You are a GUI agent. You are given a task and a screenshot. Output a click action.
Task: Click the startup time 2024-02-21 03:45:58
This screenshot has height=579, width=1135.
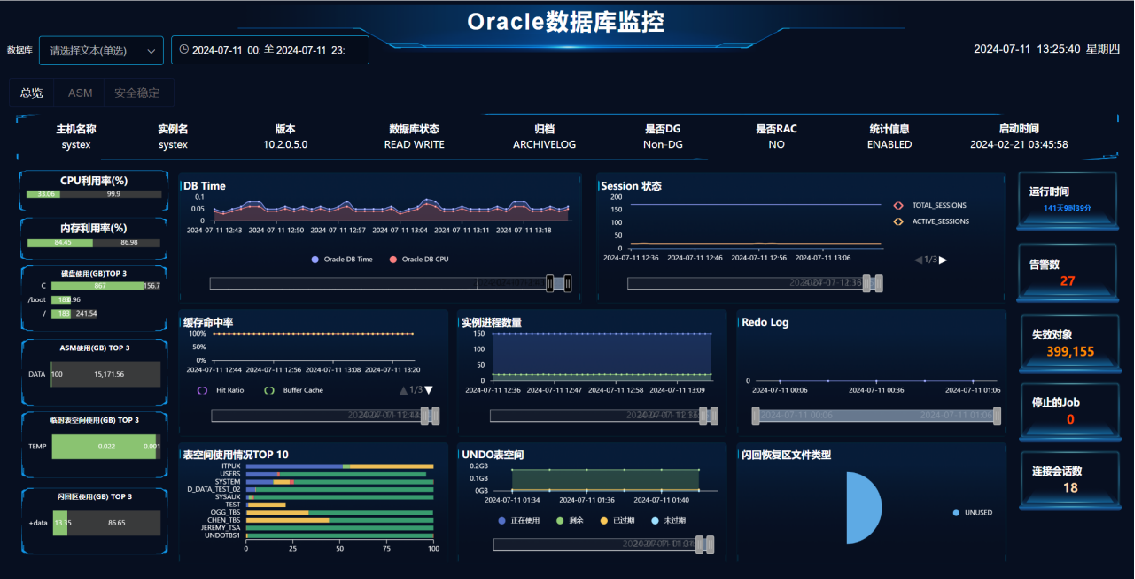click(x=1019, y=144)
